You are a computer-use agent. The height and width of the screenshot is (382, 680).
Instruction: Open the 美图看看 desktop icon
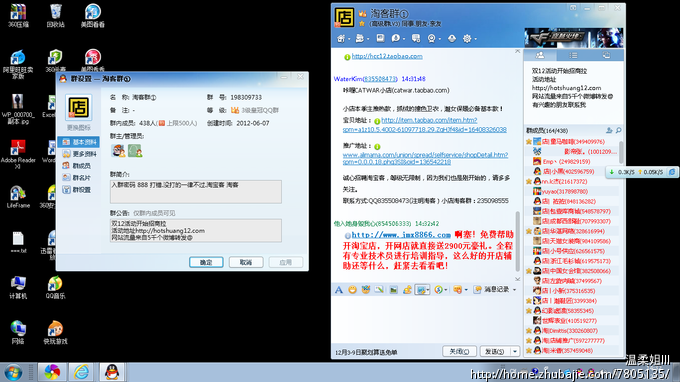click(92, 15)
